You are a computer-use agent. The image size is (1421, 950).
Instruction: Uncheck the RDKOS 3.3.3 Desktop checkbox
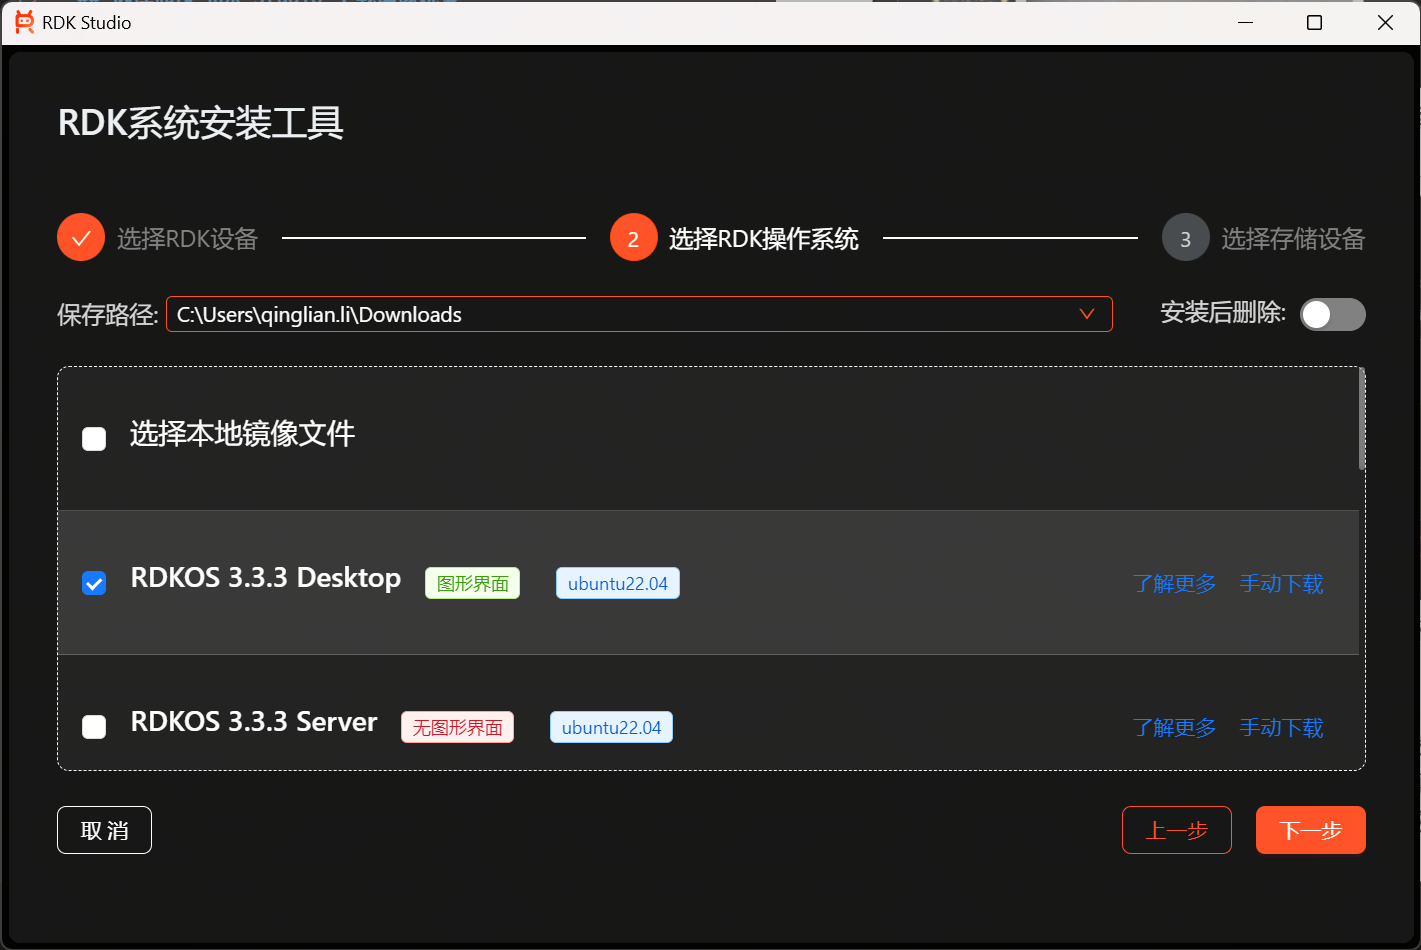[x=93, y=583]
